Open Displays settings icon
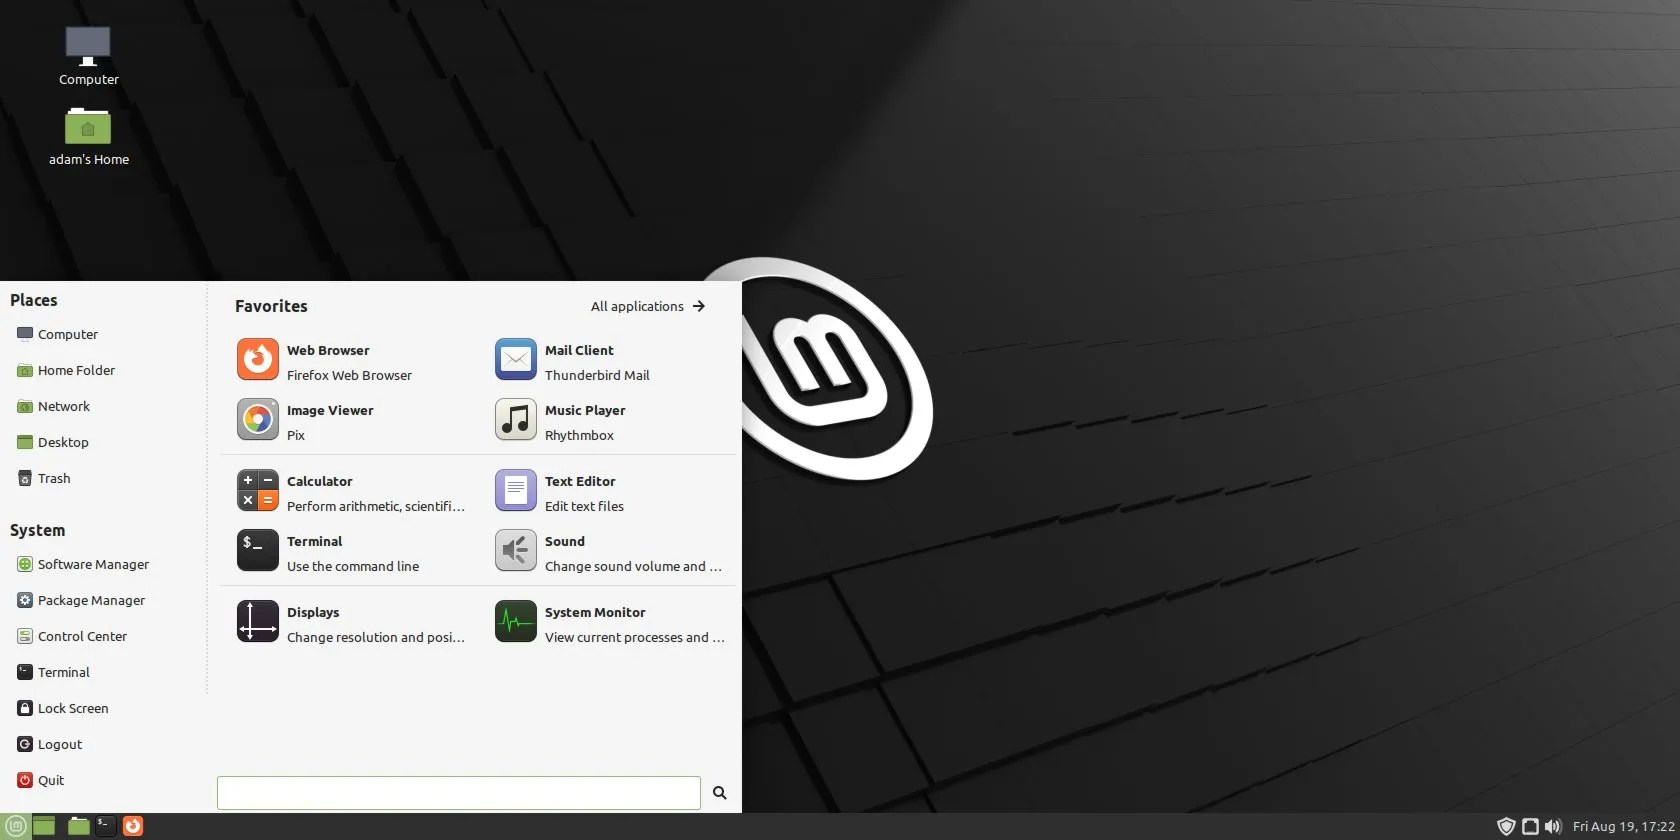1680x840 pixels. click(258, 622)
